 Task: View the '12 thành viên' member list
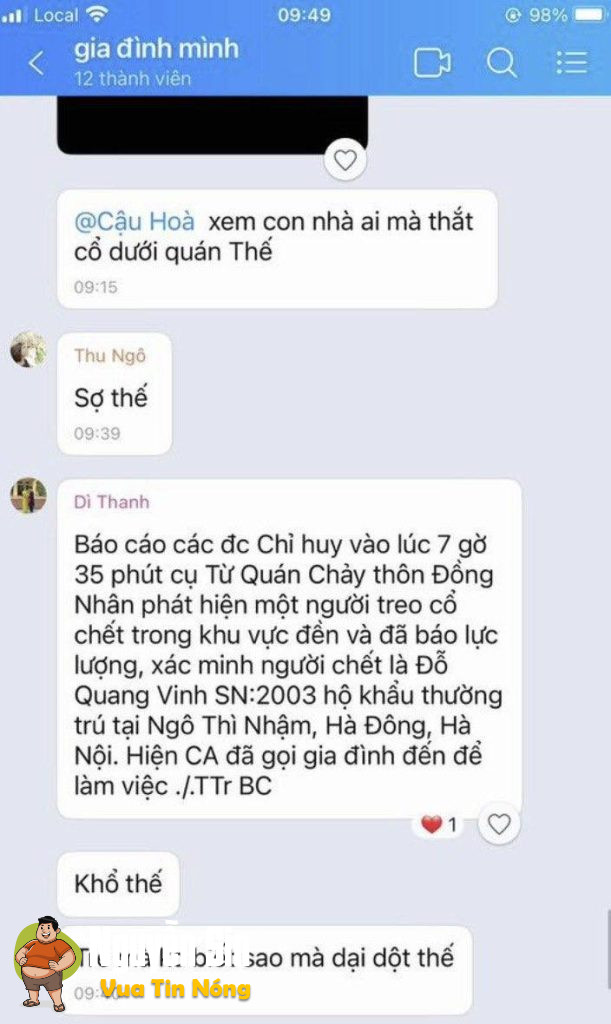[133, 78]
